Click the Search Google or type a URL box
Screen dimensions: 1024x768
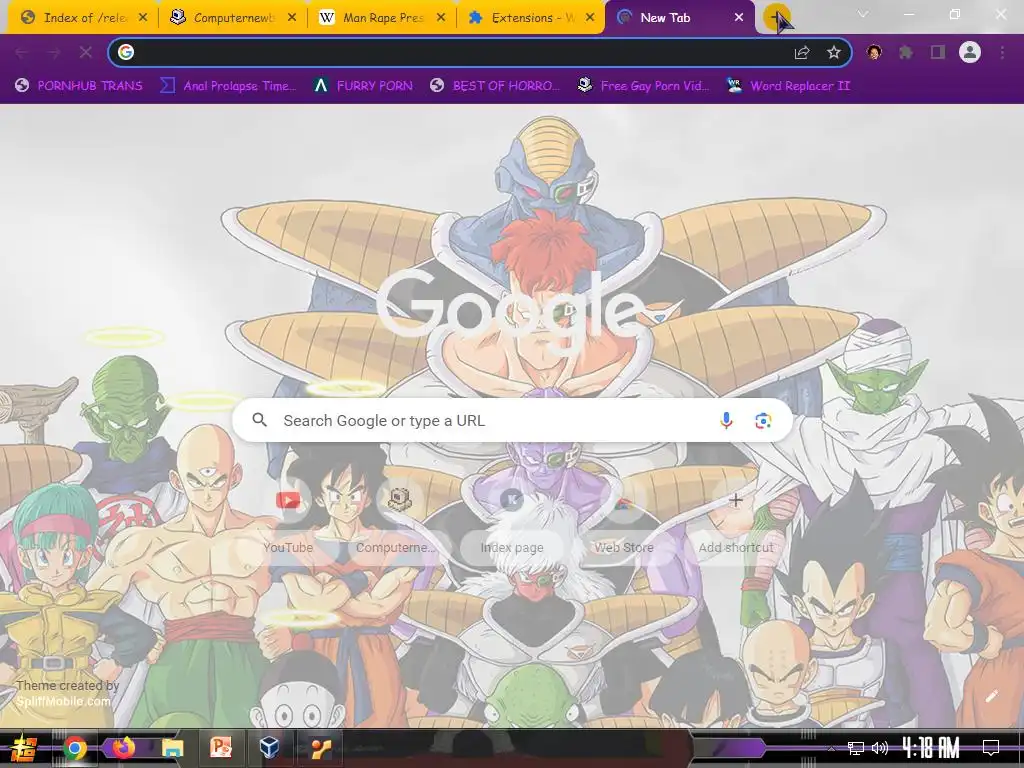513,421
